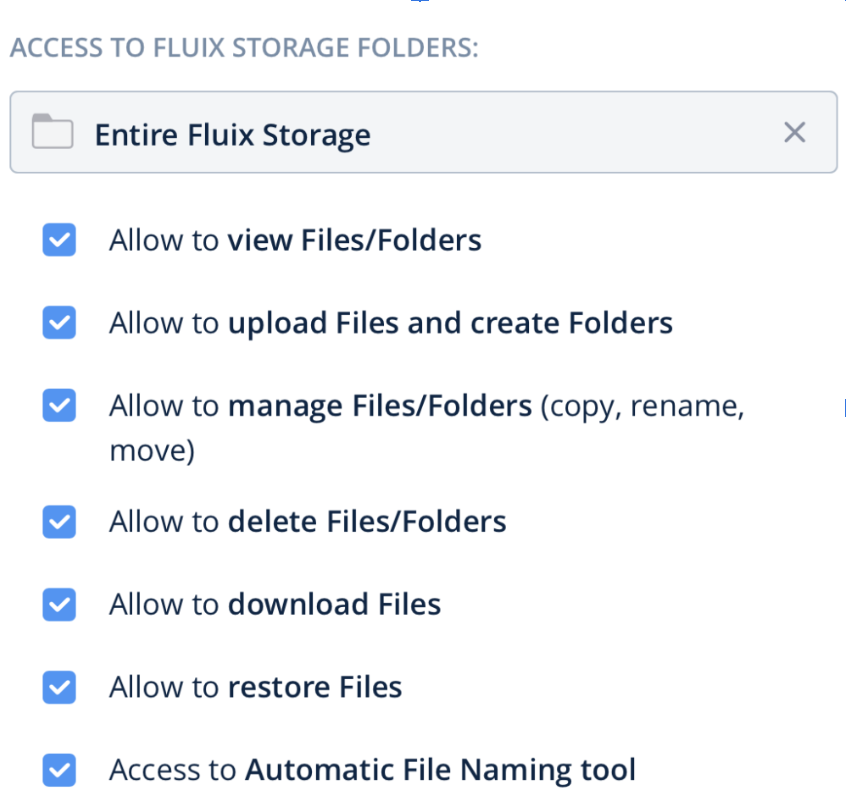Click the 'Allow to view Files/Folders' label text
The height and width of the screenshot is (812, 846).
(x=295, y=240)
